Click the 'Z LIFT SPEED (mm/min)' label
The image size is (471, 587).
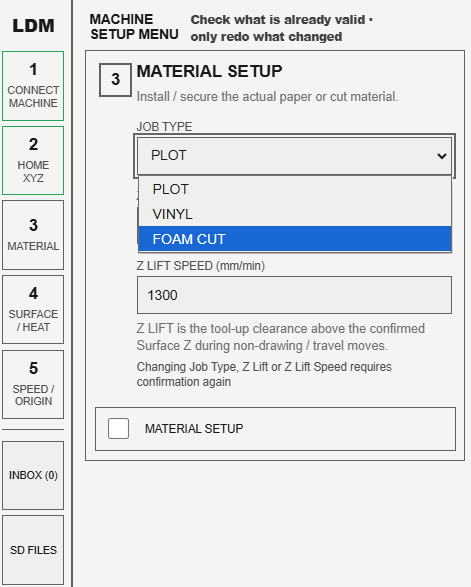201,266
